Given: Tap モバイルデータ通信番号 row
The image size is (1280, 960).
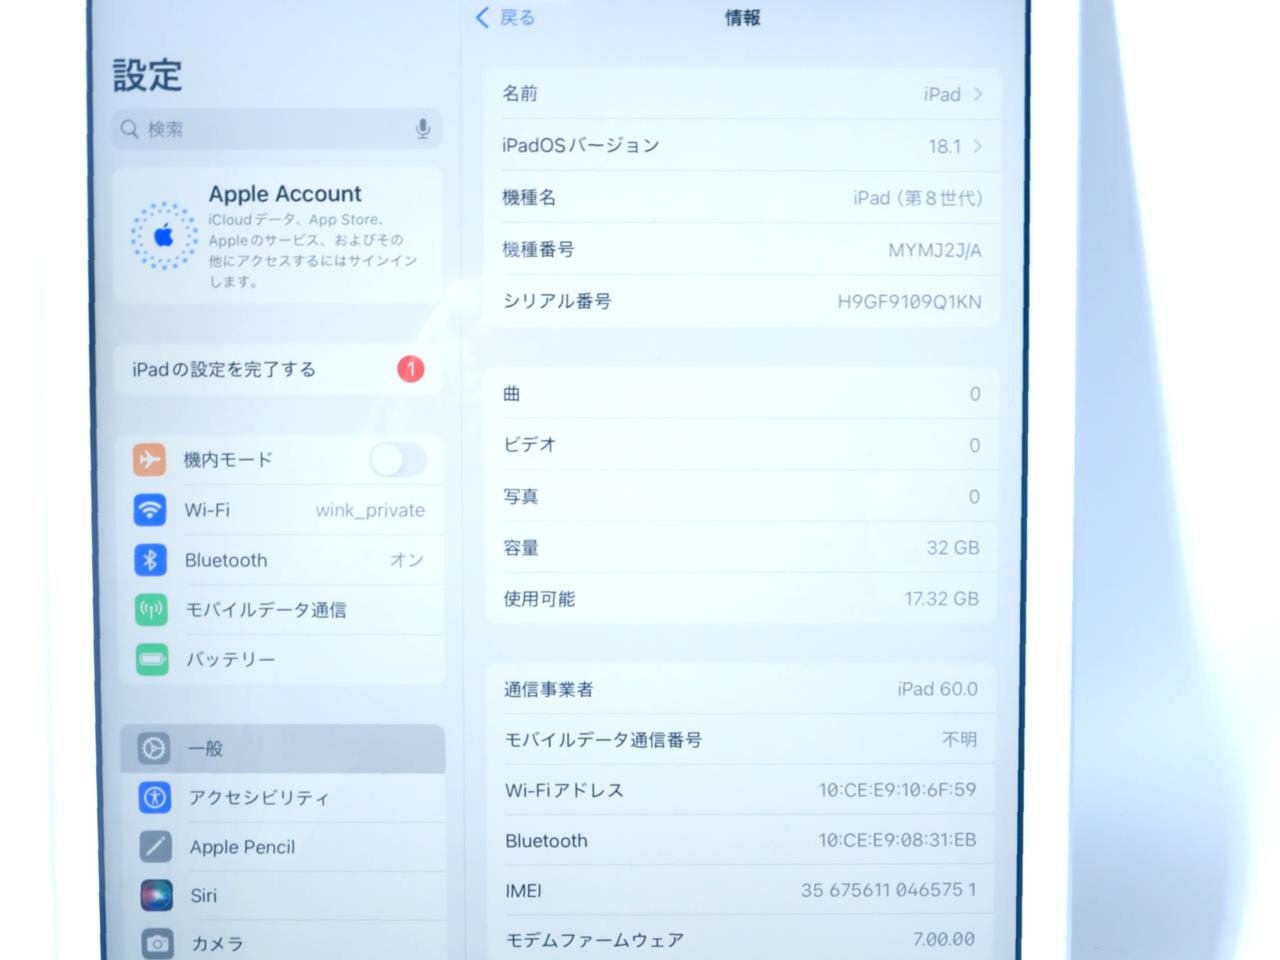Looking at the screenshot, I should point(741,739).
